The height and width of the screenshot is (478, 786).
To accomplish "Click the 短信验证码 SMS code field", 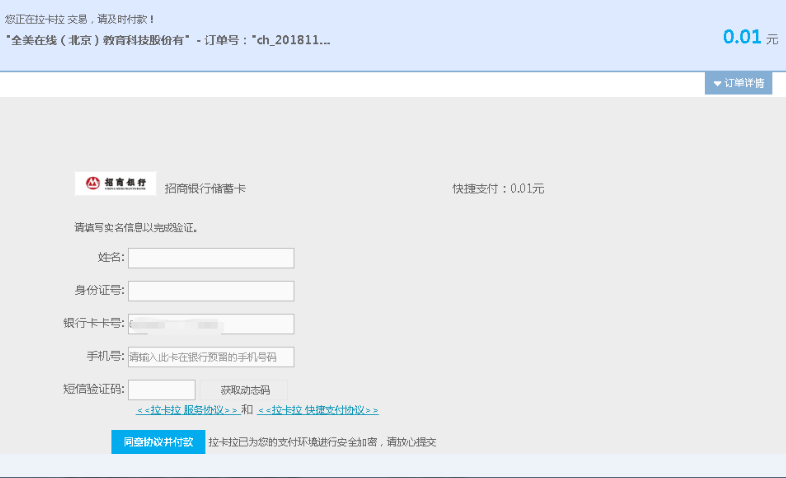I will [162, 390].
